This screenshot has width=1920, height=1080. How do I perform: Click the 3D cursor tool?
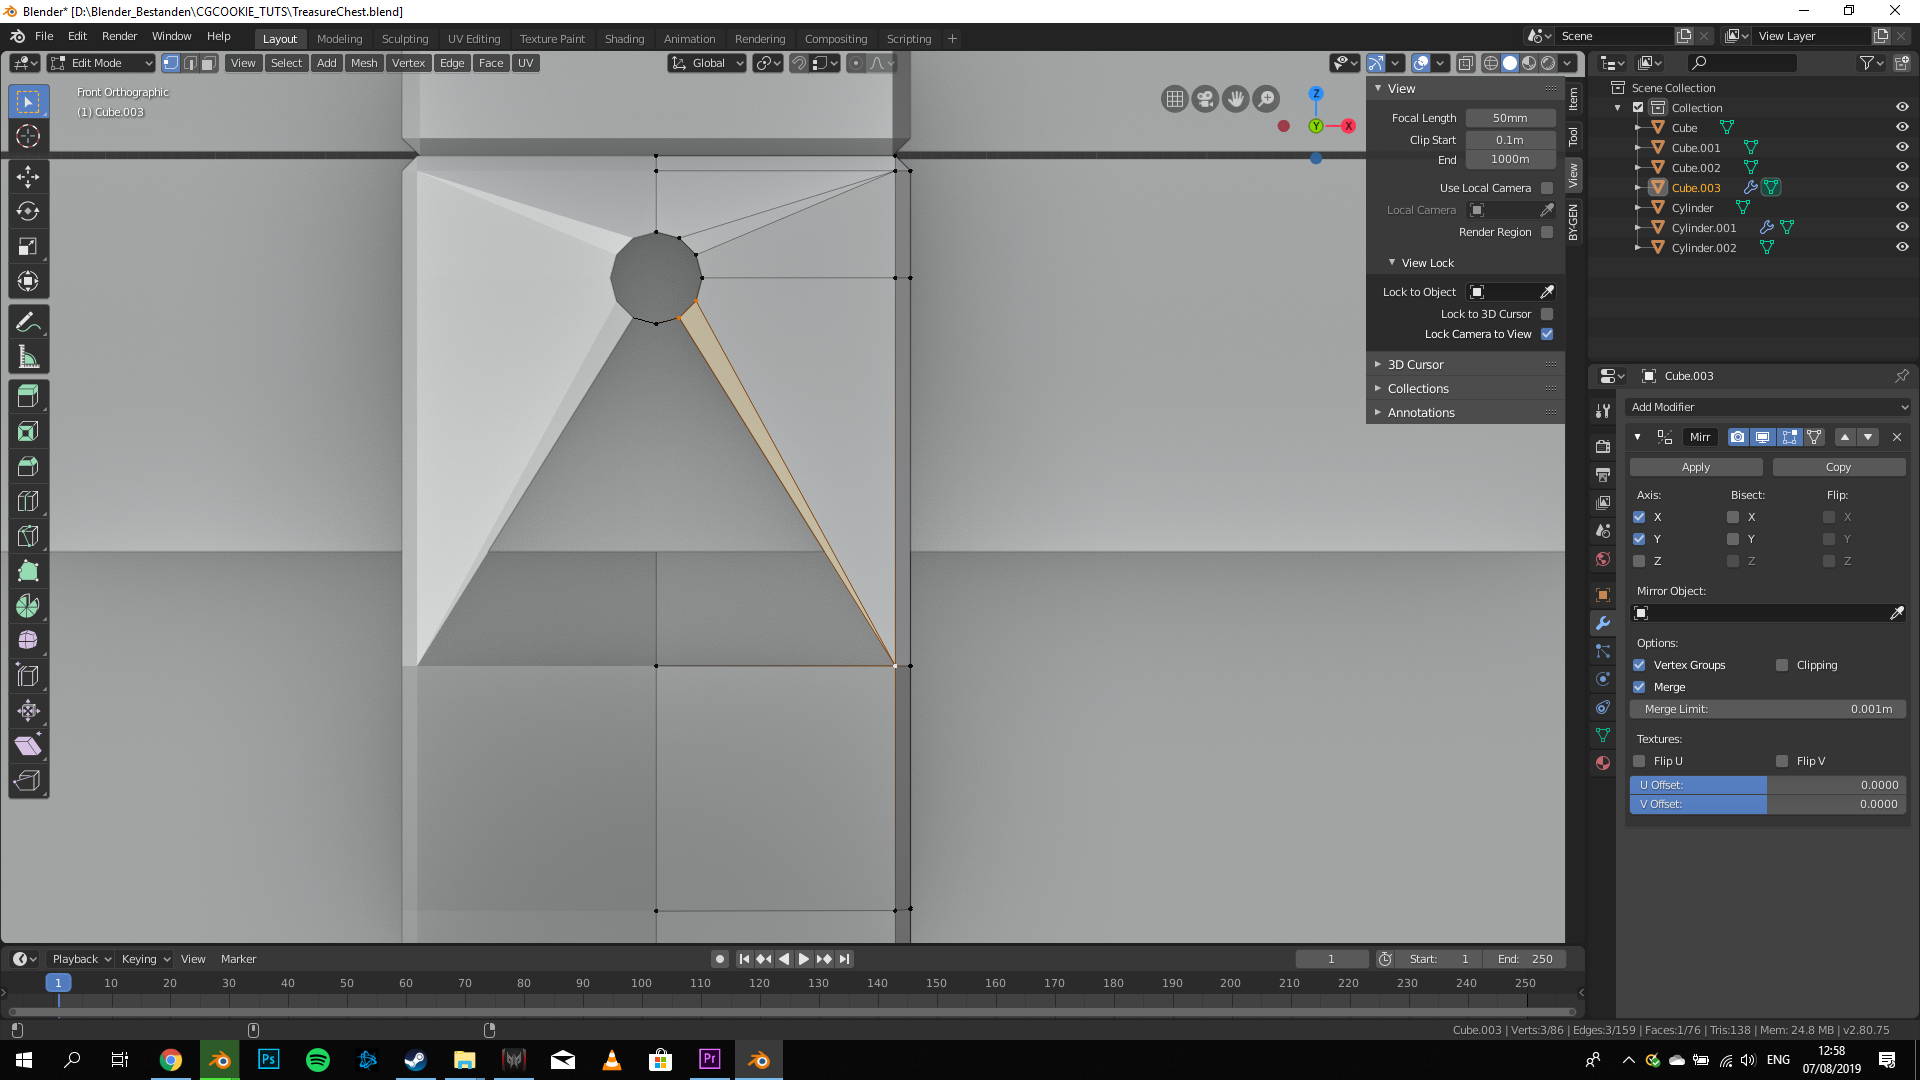pyautogui.click(x=28, y=136)
